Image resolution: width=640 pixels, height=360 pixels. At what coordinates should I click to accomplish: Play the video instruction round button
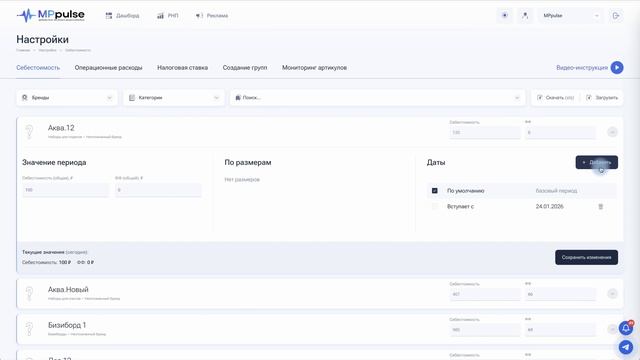[617, 67]
